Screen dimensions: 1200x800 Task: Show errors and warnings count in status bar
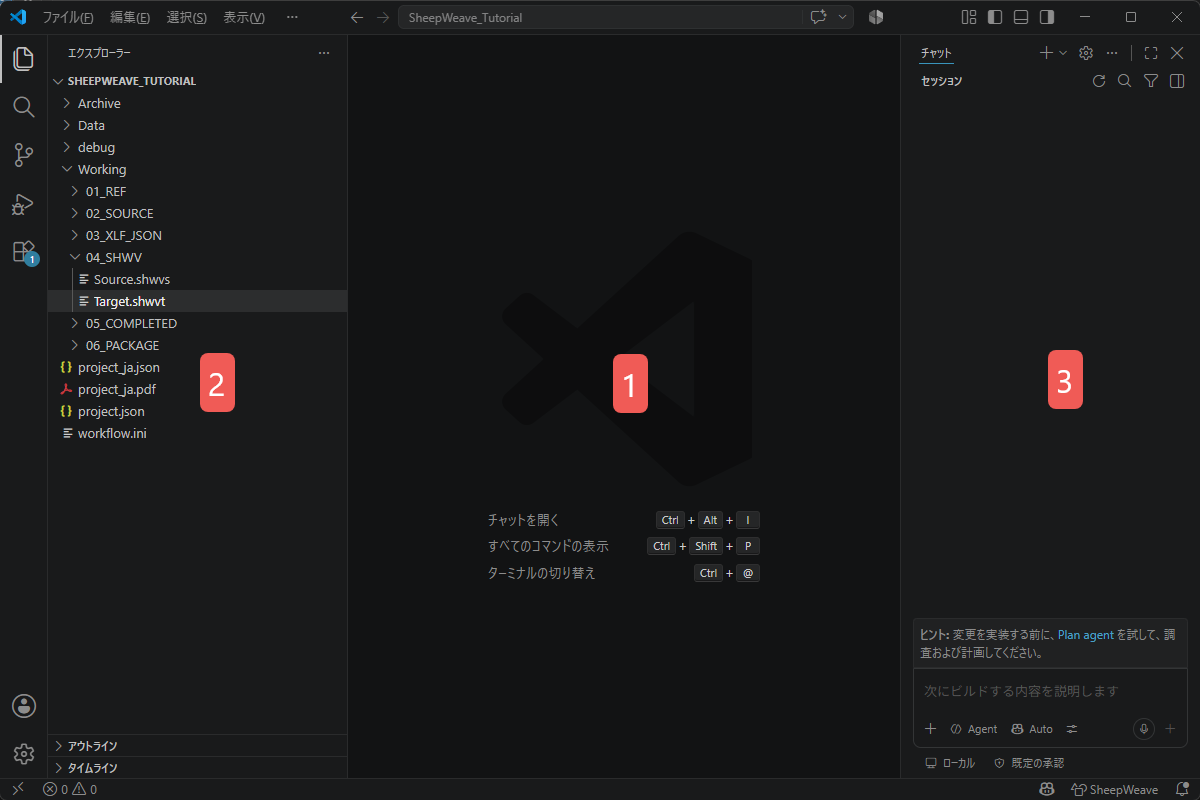70,789
